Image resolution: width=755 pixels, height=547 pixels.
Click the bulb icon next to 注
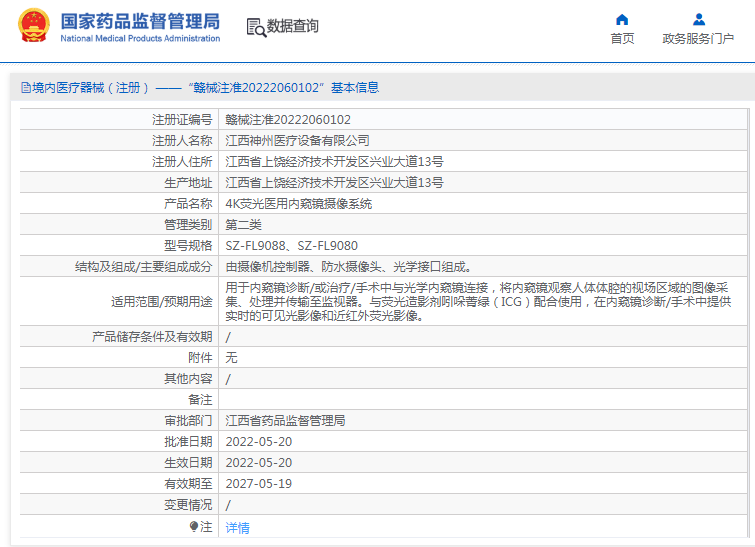[x=194, y=527]
